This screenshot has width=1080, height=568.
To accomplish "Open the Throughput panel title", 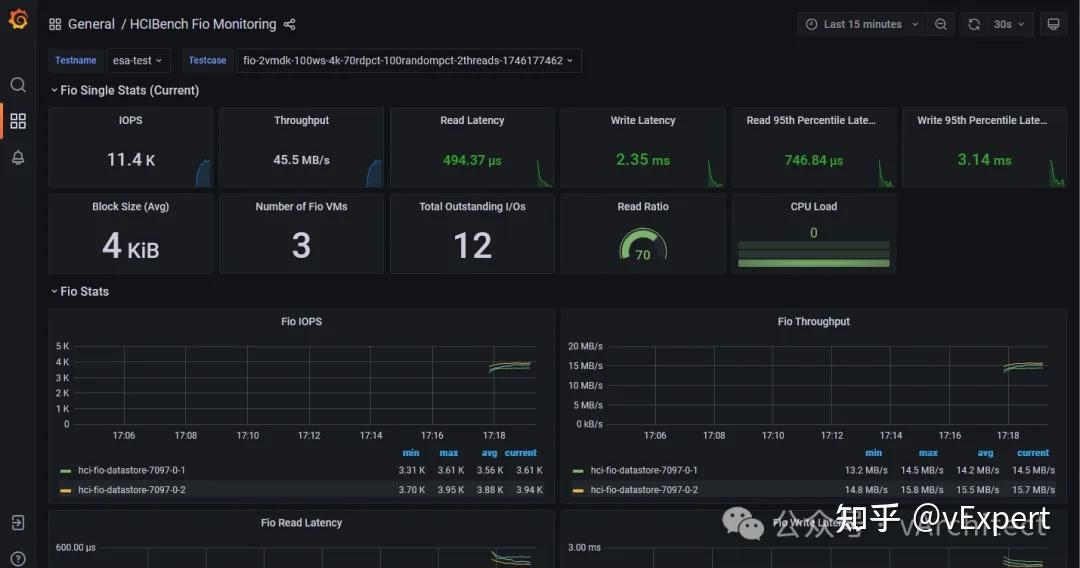I will point(301,120).
